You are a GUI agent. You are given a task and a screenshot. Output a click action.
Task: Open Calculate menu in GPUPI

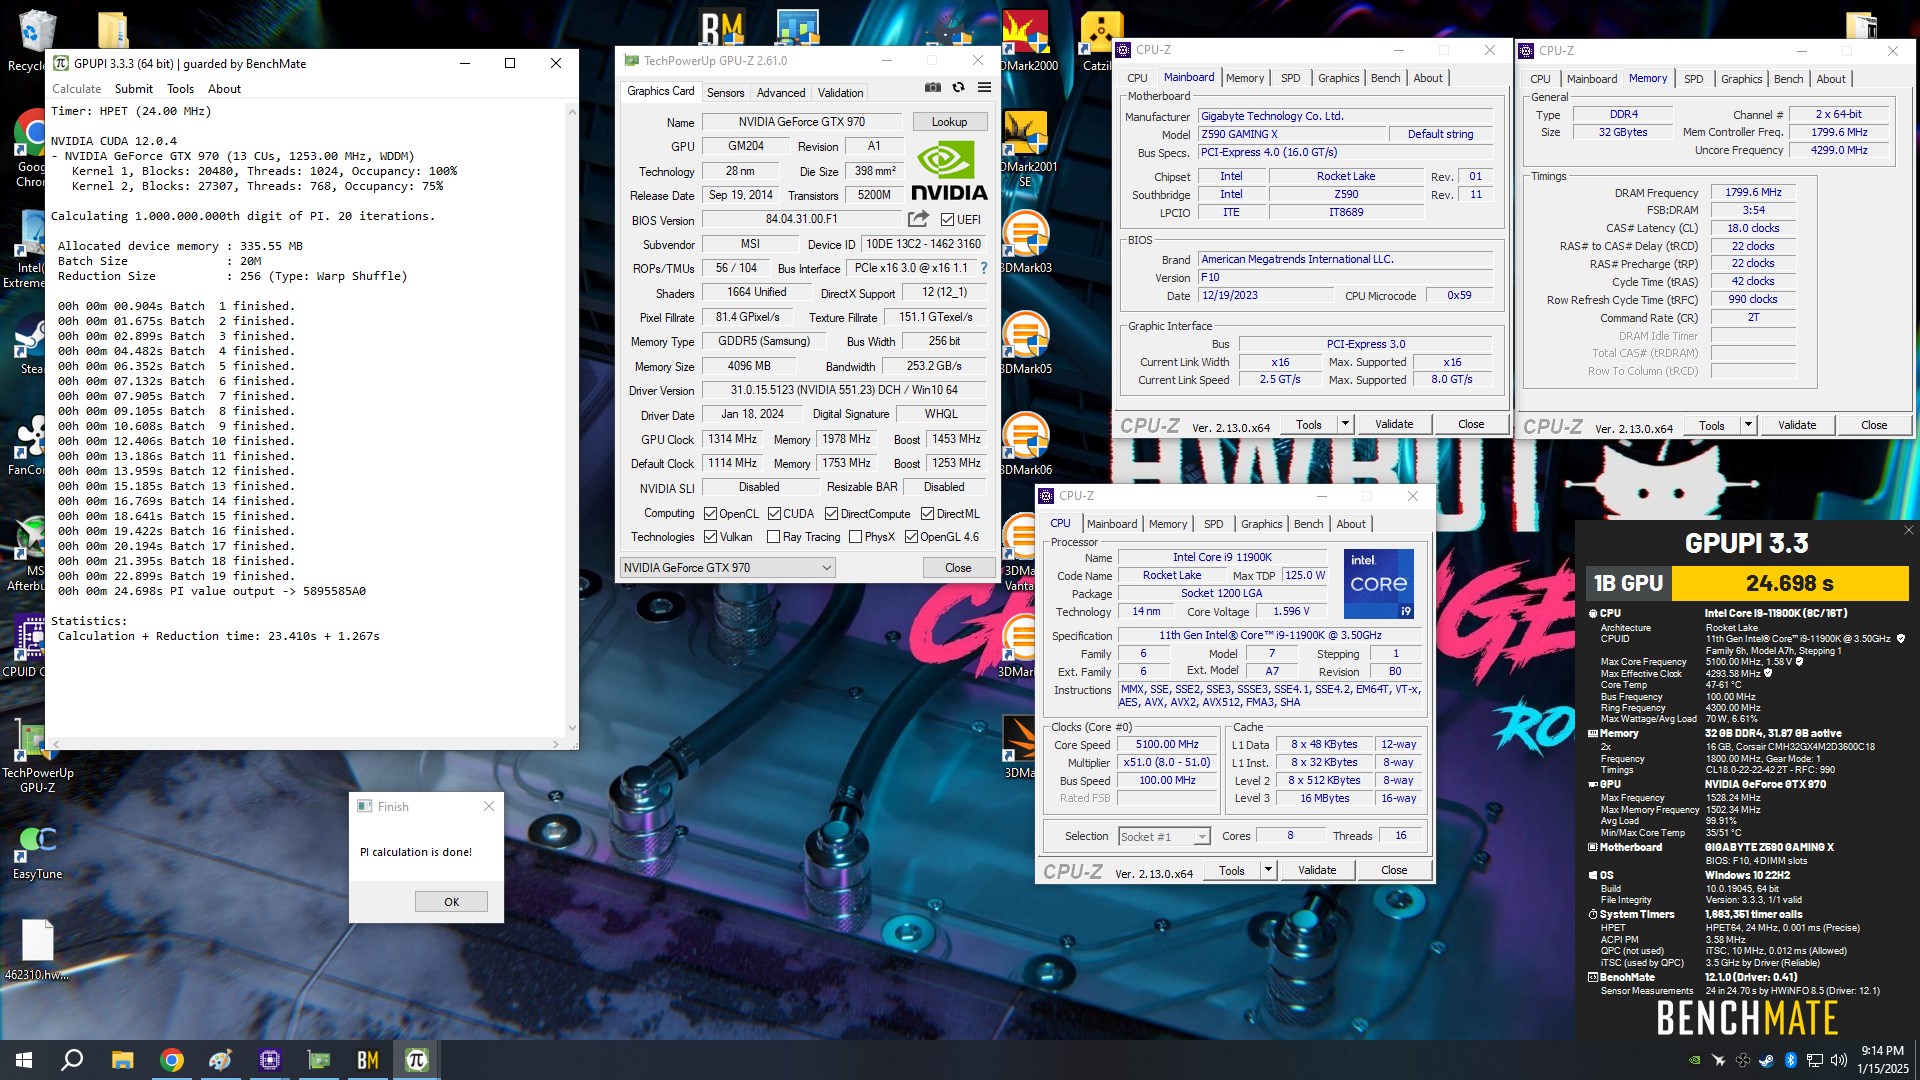pyautogui.click(x=77, y=89)
